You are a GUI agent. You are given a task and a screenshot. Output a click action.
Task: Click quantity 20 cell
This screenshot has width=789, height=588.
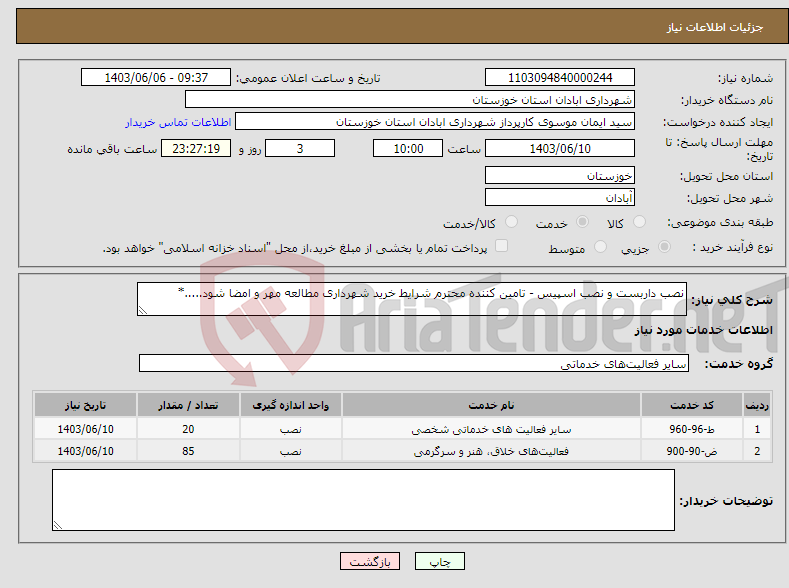coord(188,429)
